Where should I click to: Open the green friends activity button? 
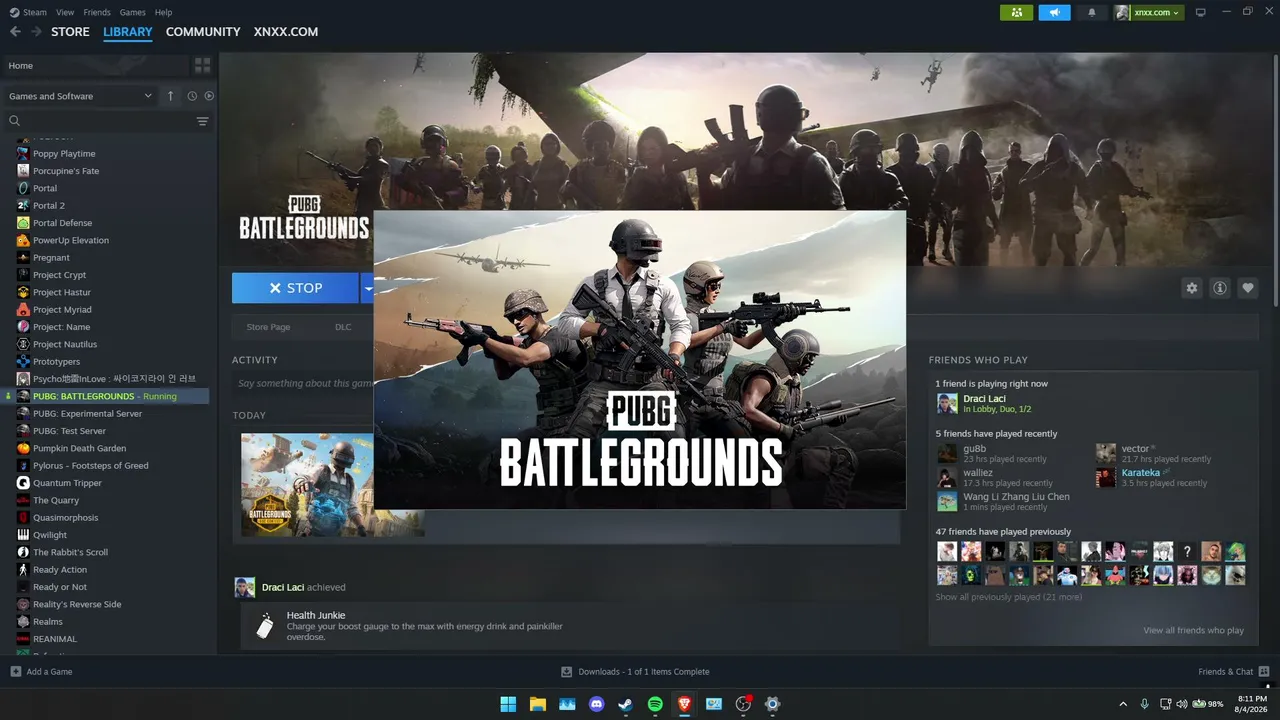click(1017, 12)
